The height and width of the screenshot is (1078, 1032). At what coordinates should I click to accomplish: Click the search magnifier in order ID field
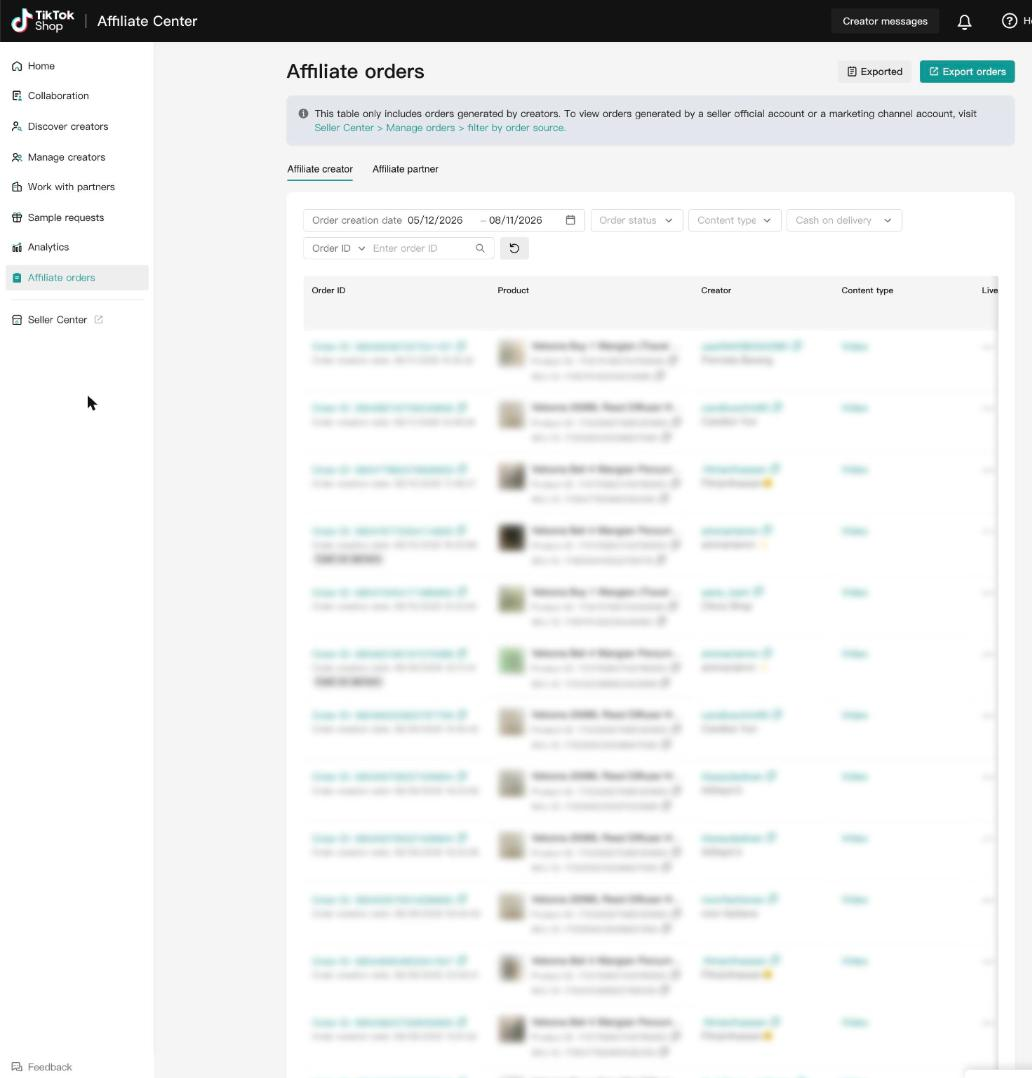(480, 248)
